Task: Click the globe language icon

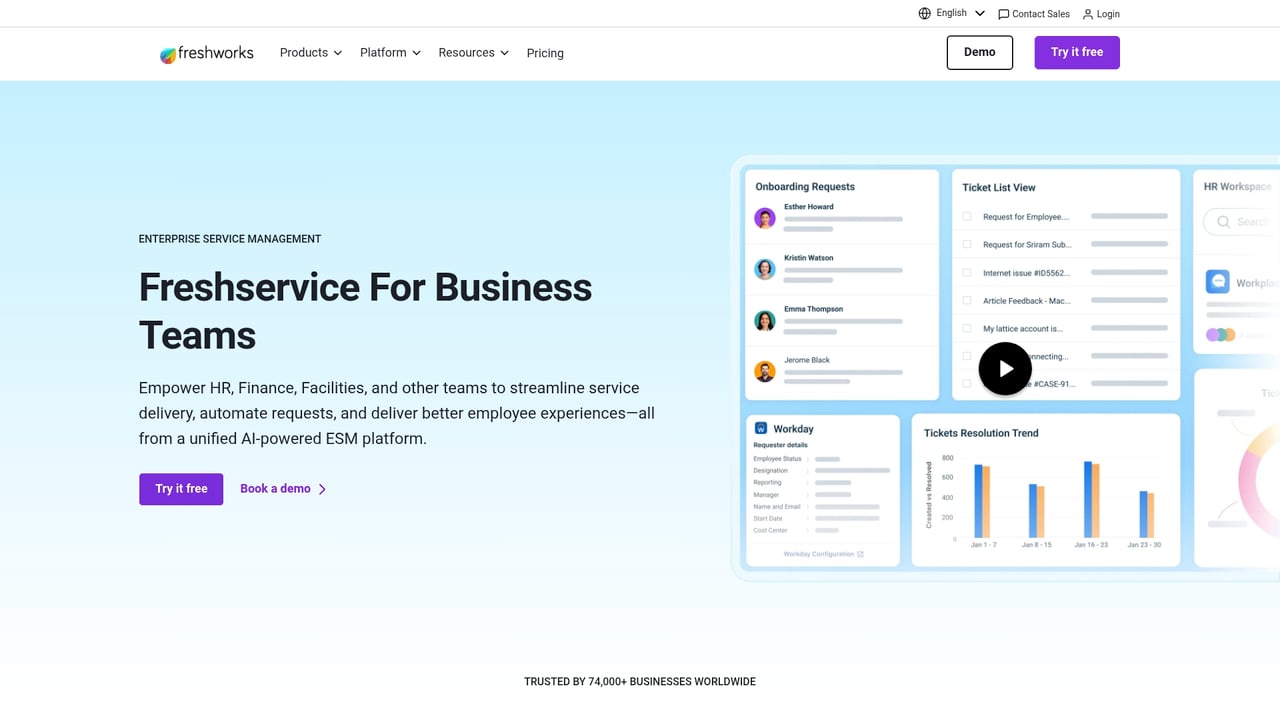Action: (925, 13)
